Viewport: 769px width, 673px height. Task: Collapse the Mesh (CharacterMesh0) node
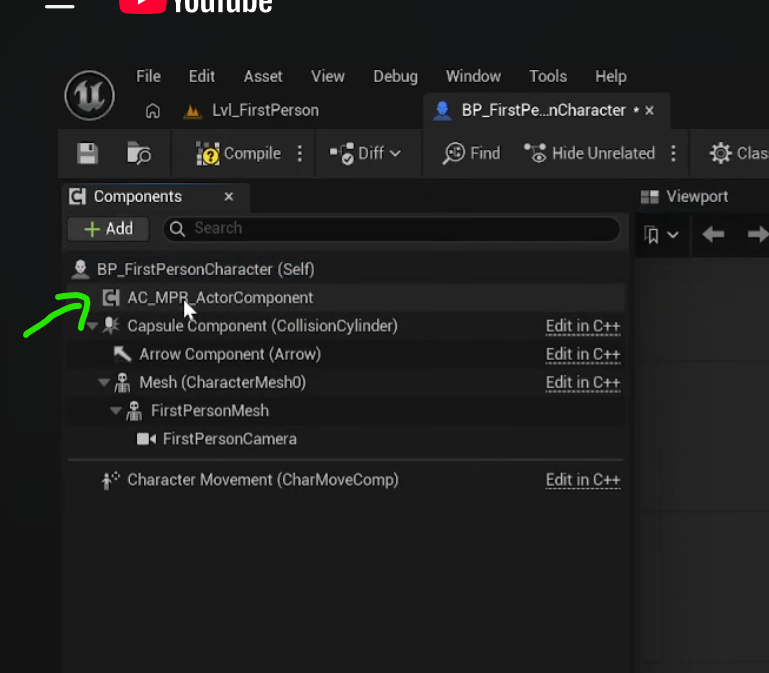(104, 383)
